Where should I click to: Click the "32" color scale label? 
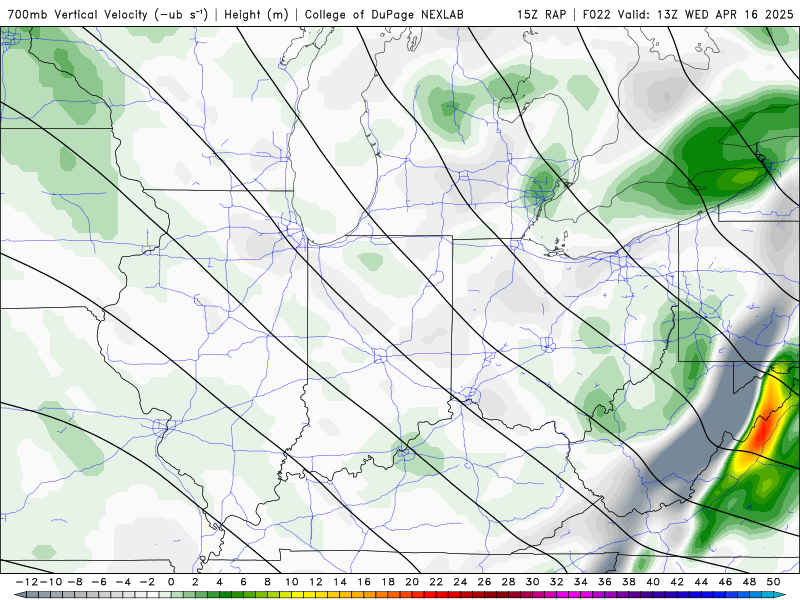coord(557,582)
